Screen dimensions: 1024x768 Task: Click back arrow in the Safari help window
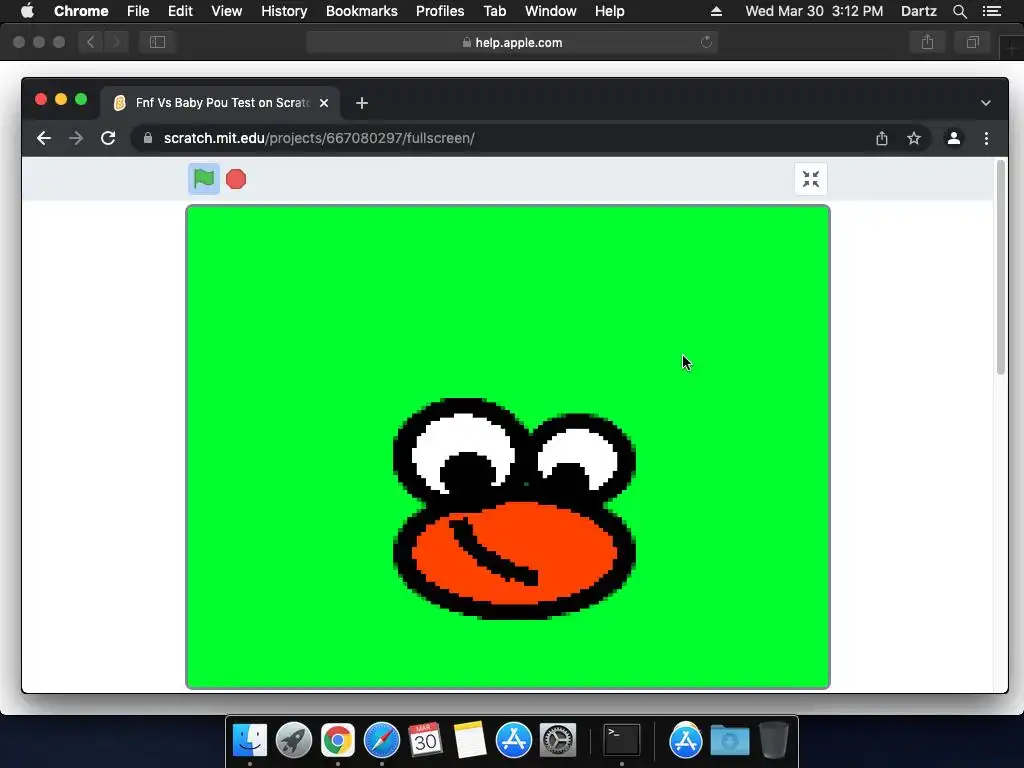click(91, 42)
